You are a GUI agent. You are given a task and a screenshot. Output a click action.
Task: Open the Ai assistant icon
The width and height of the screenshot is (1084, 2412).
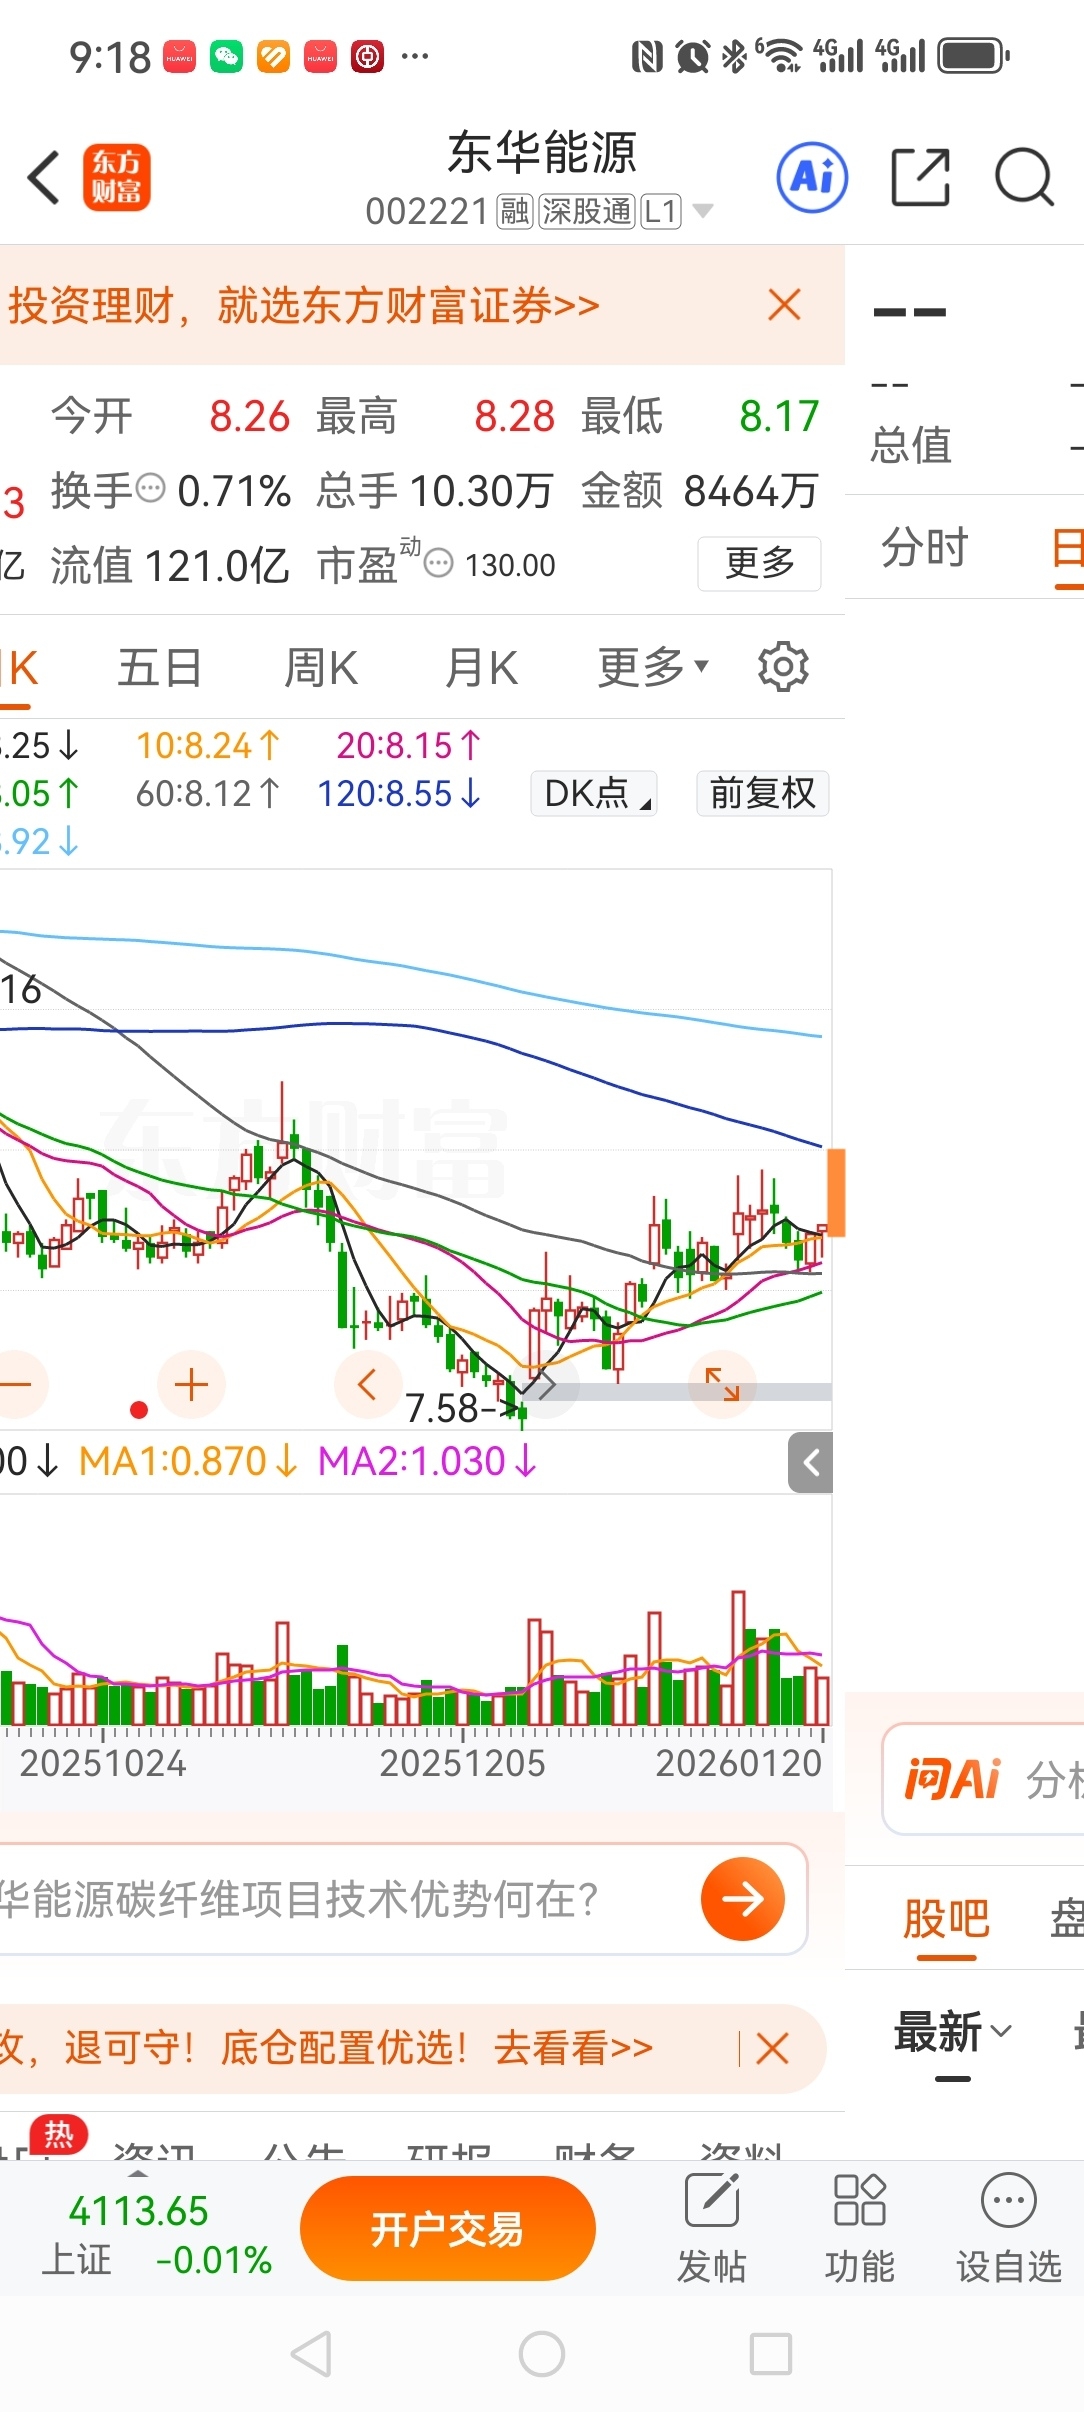812,177
